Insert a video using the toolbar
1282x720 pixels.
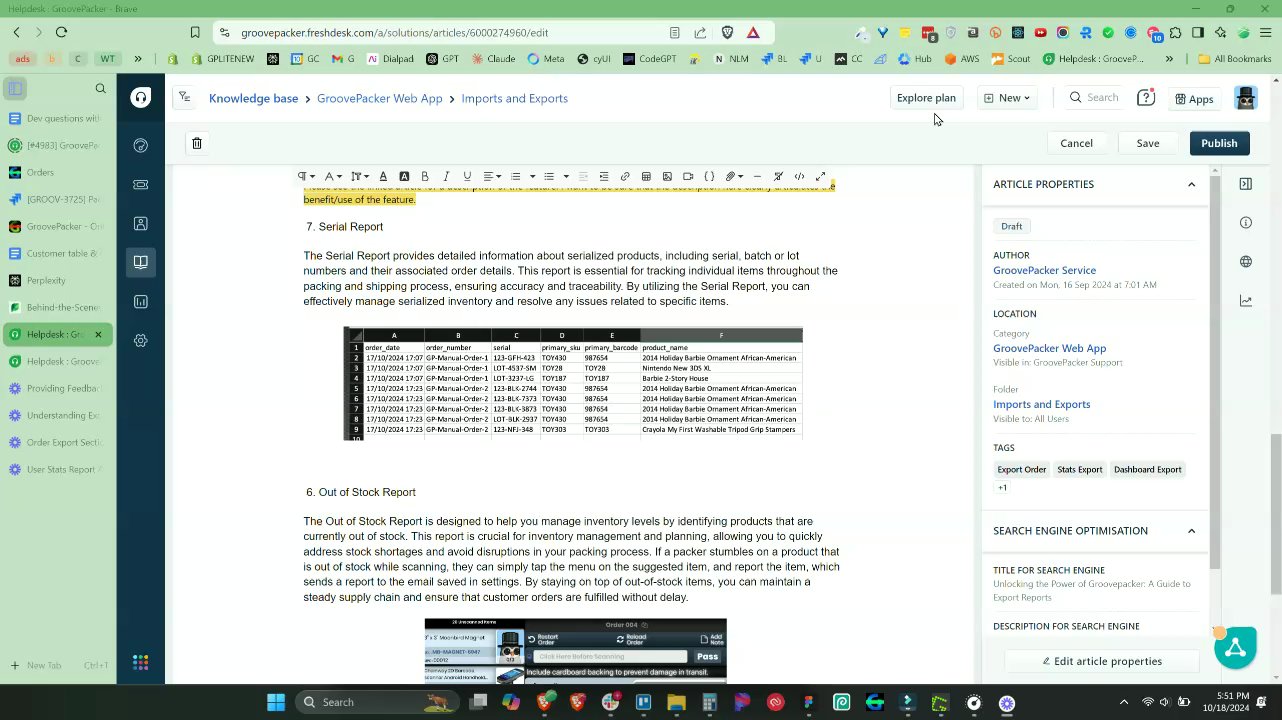(x=688, y=176)
